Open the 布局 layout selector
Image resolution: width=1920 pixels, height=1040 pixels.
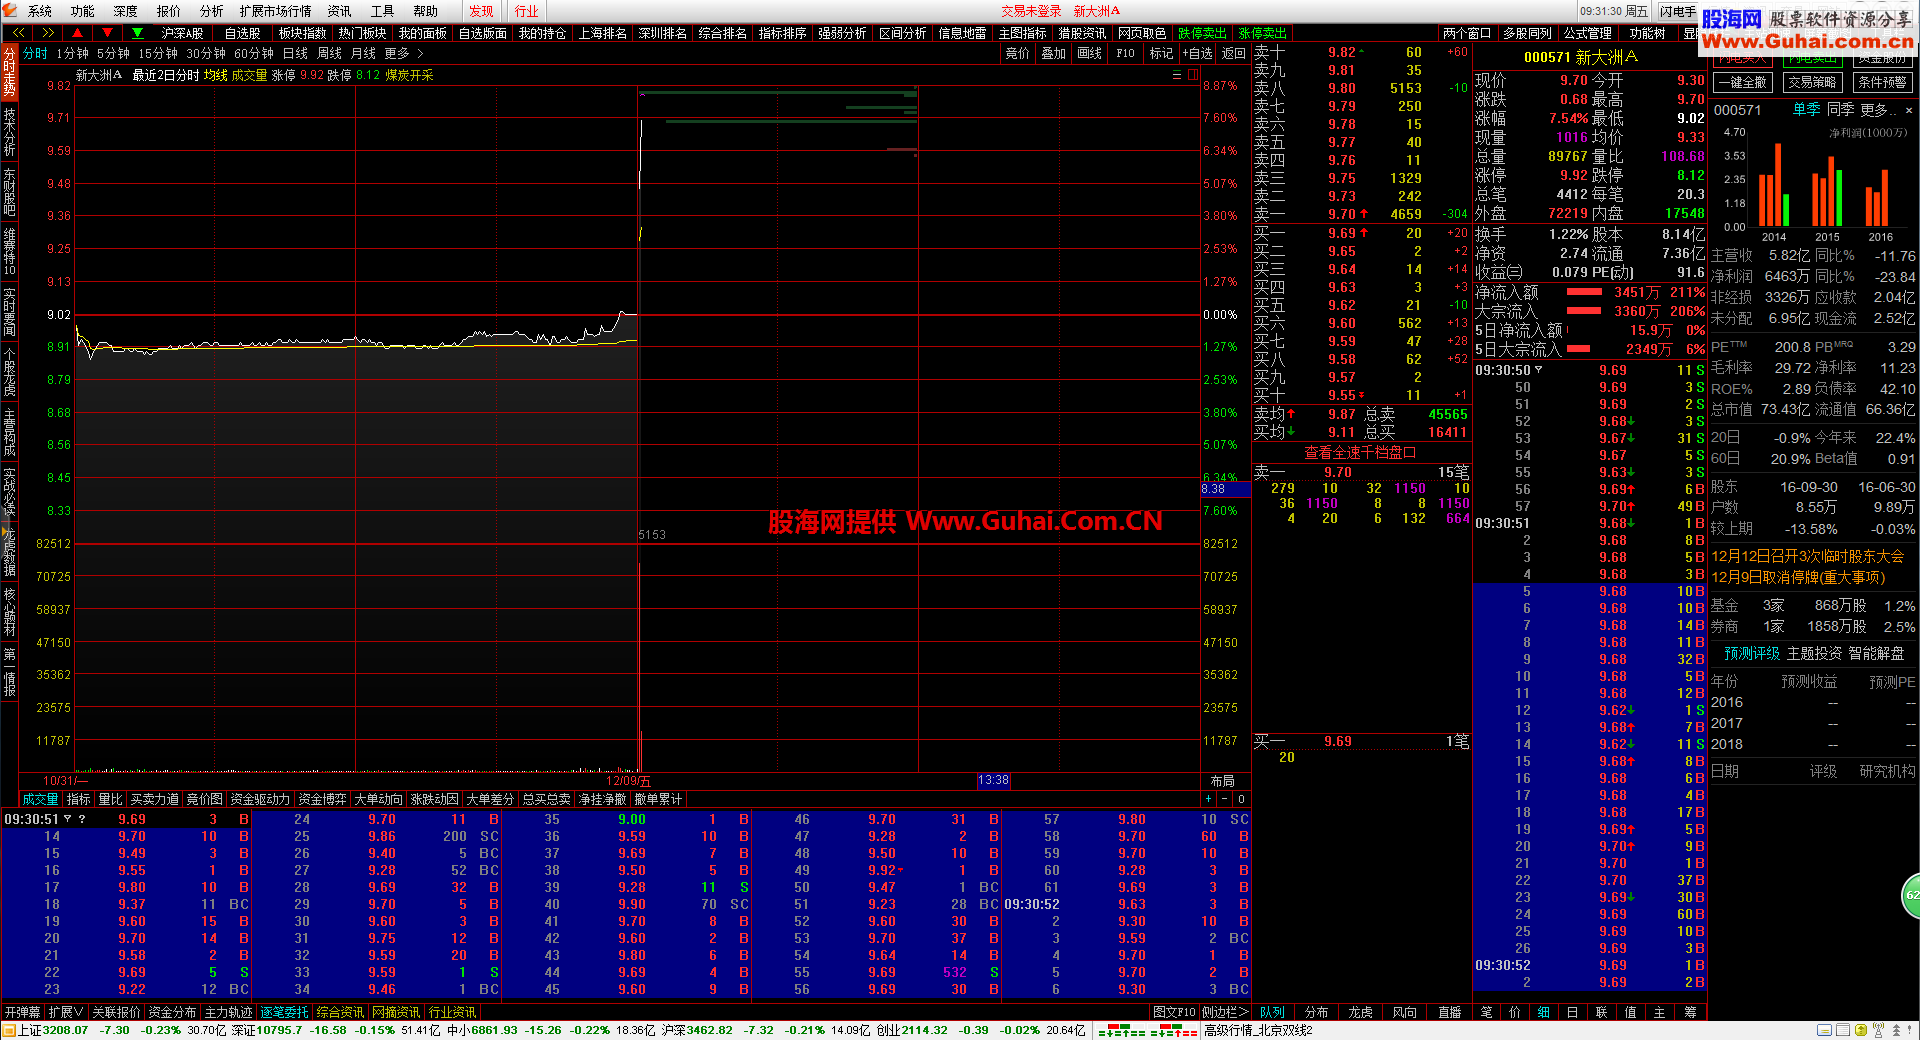[1222, 781]
